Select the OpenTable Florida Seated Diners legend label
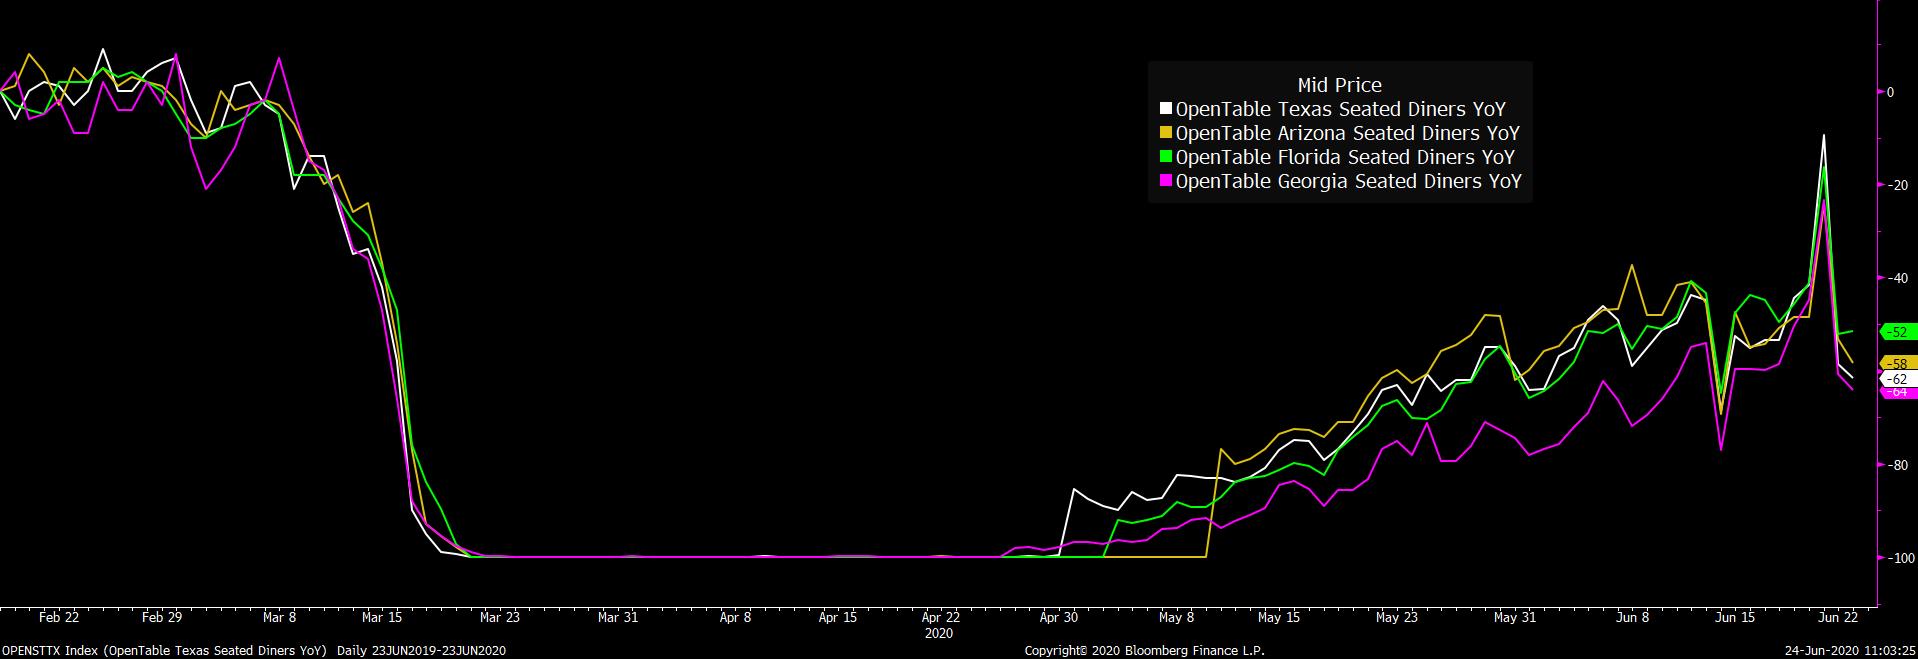Screen dimensions: 1918x659 (1344, 158)
